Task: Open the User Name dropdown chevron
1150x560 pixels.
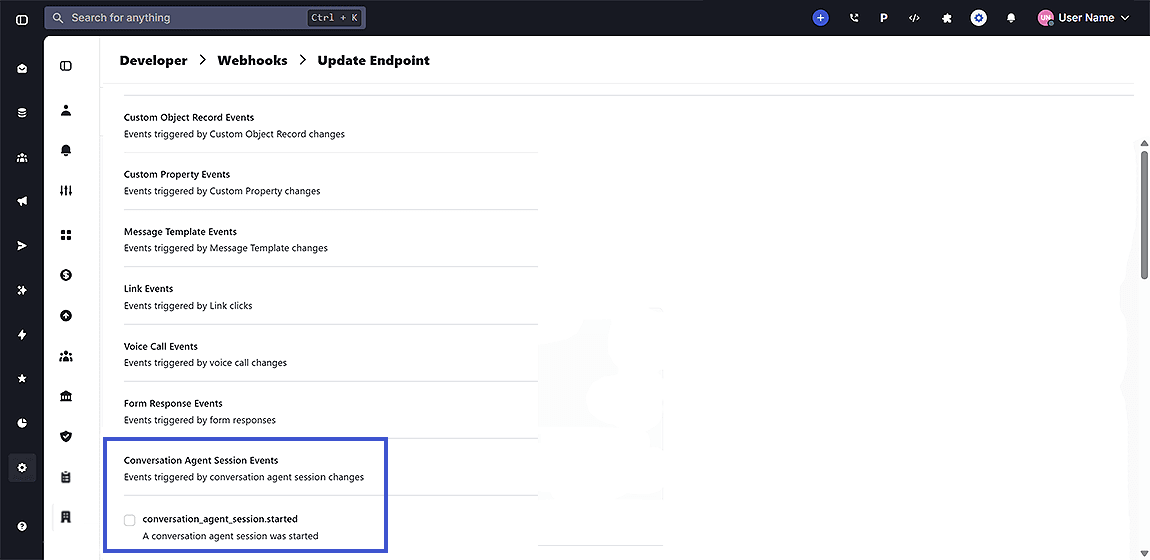Action: click(1126, 18)
